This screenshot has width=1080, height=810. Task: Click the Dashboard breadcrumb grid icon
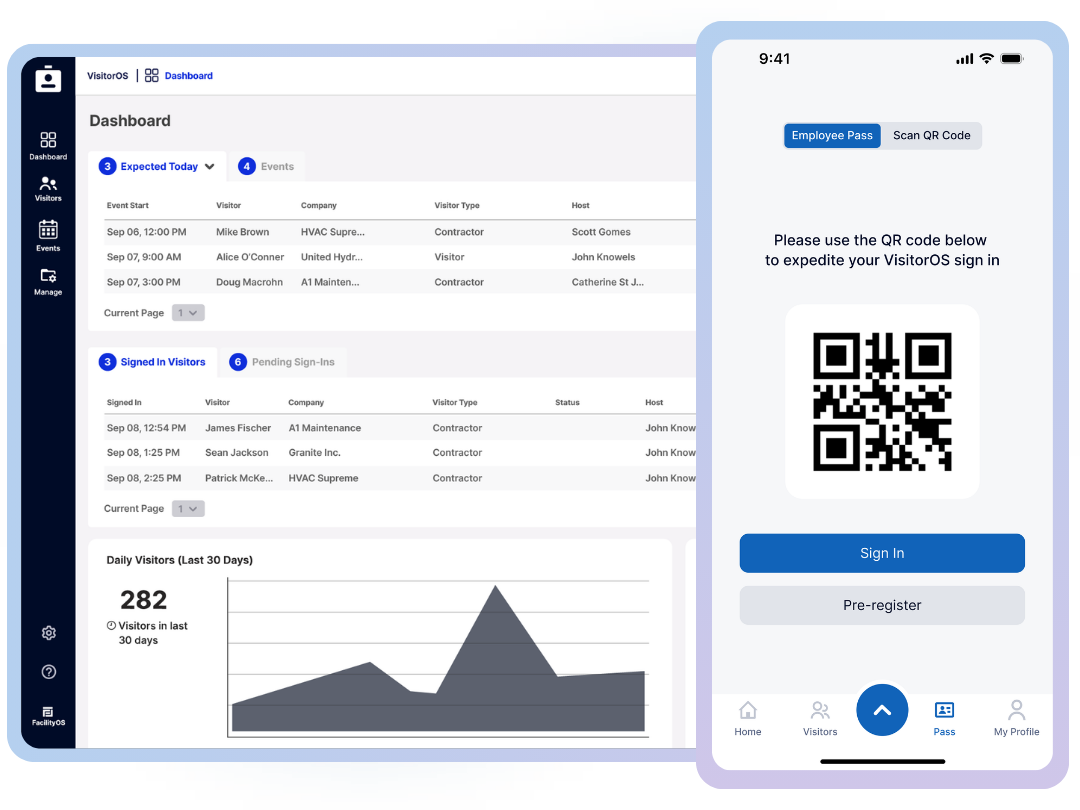pos(152,76)
